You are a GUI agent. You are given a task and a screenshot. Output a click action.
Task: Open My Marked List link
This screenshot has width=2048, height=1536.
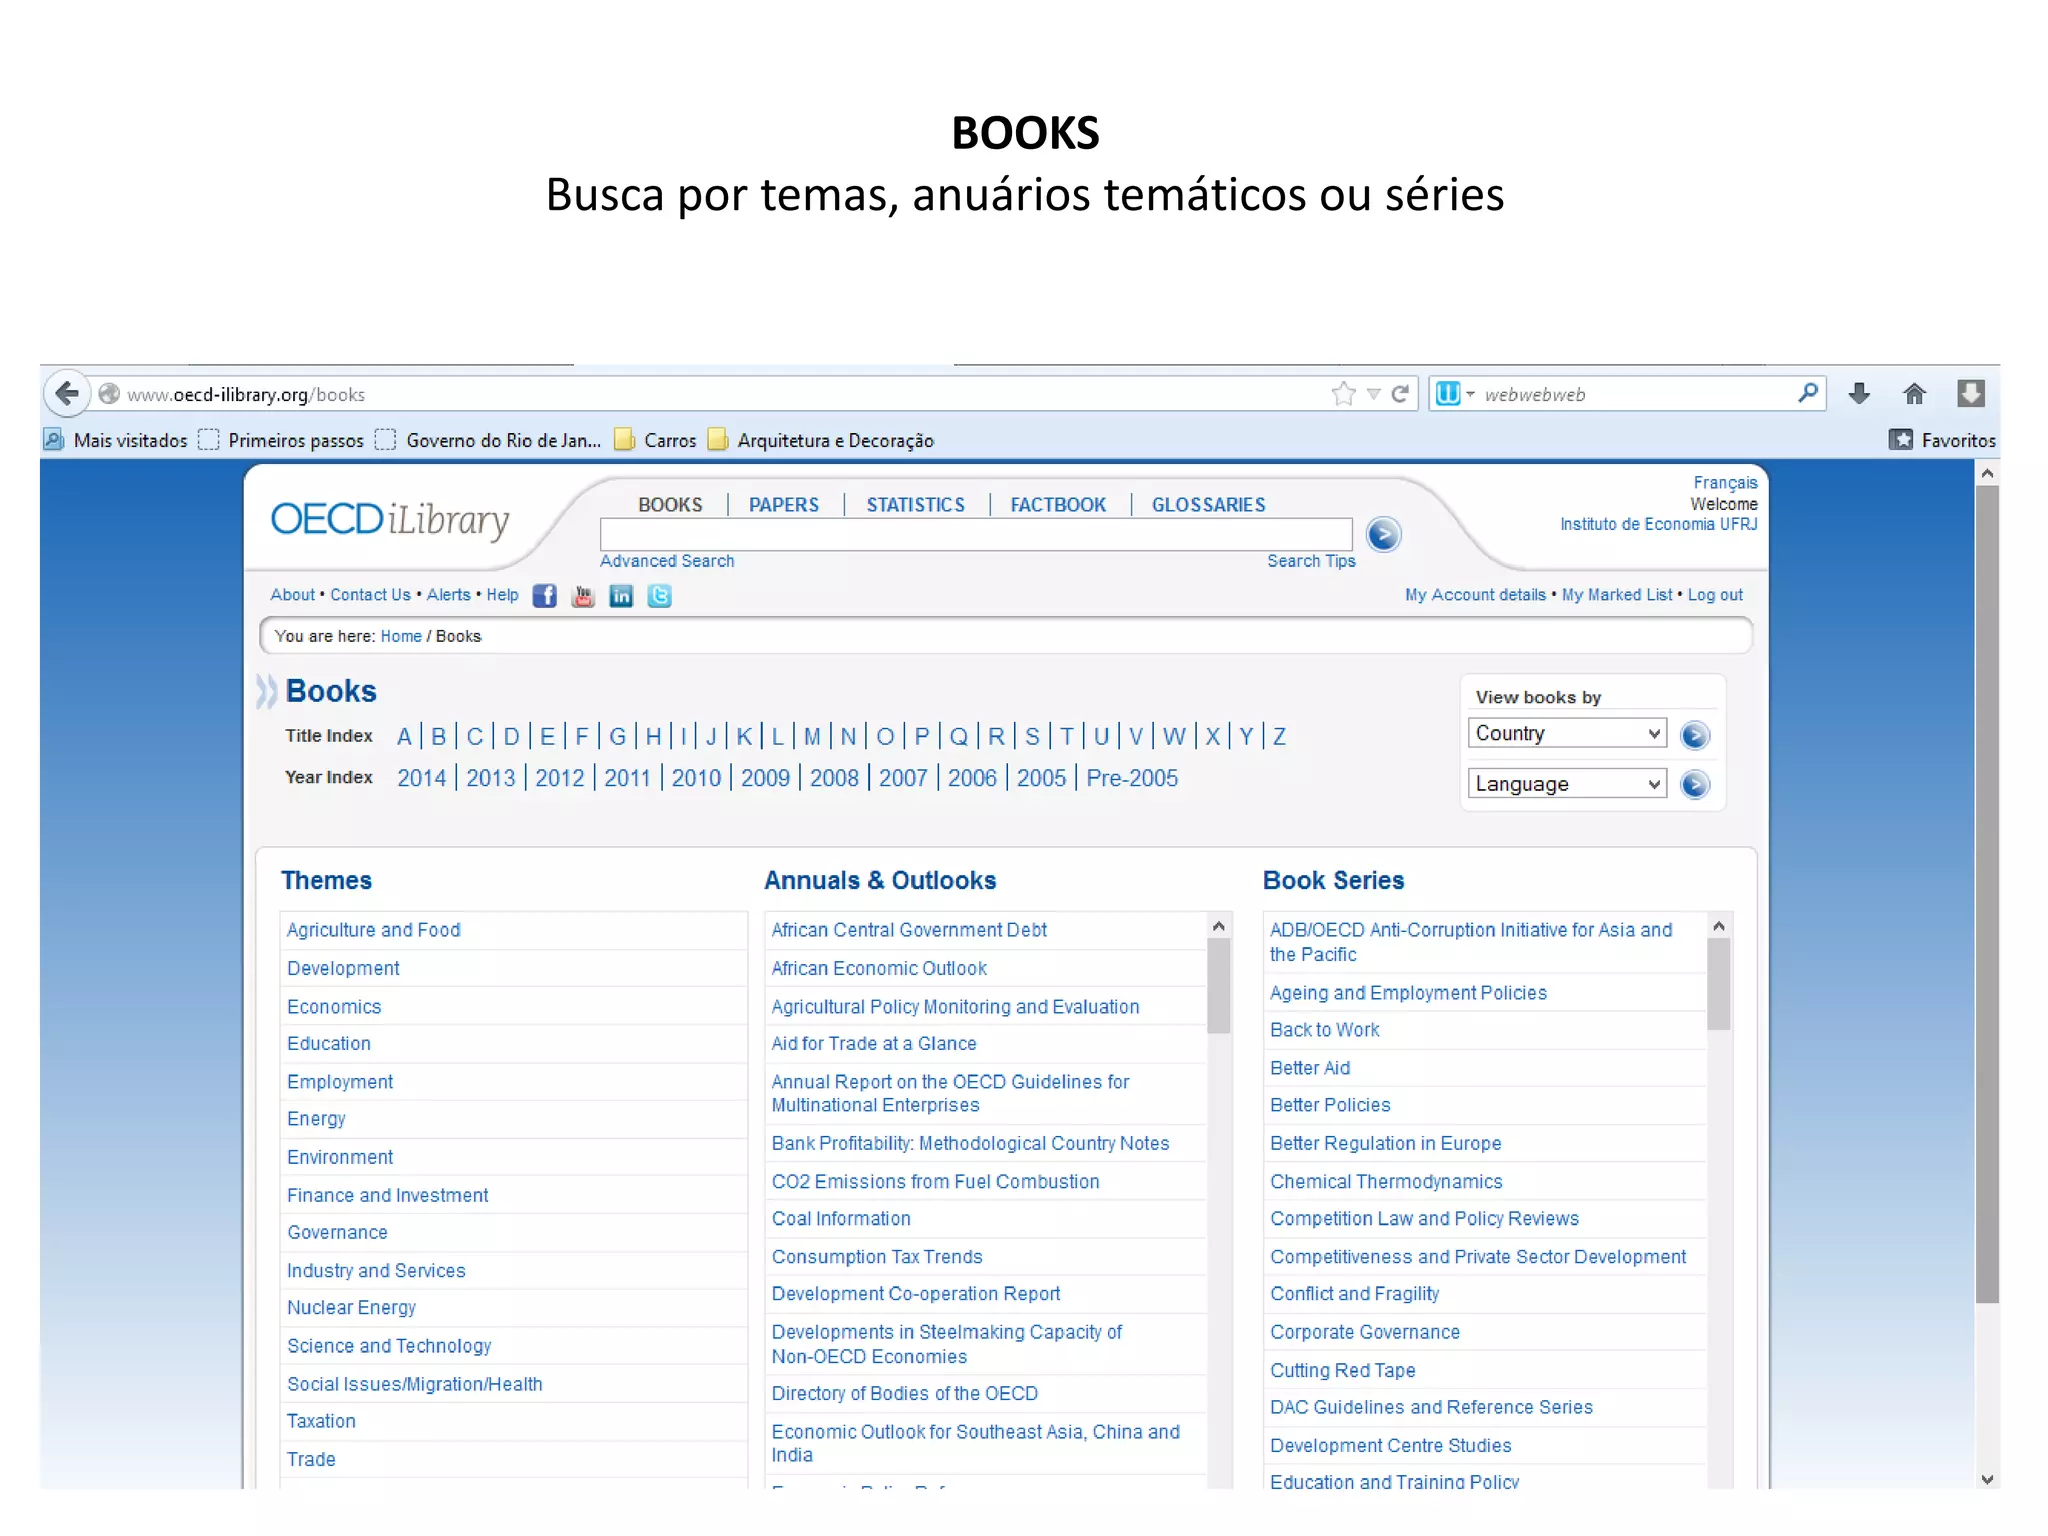tap(1617, 595)
